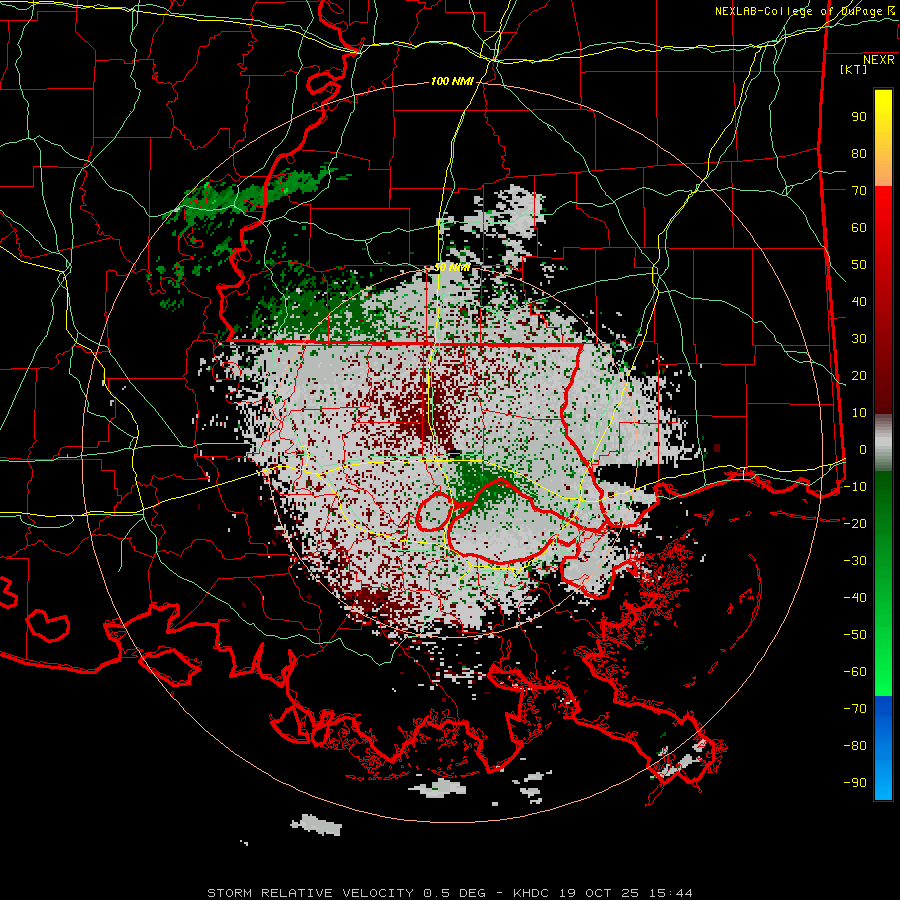The height and width of the screenshot is (900, 900).
Task: Click the NEXR label above the color scale
Action: coord(878,60)
